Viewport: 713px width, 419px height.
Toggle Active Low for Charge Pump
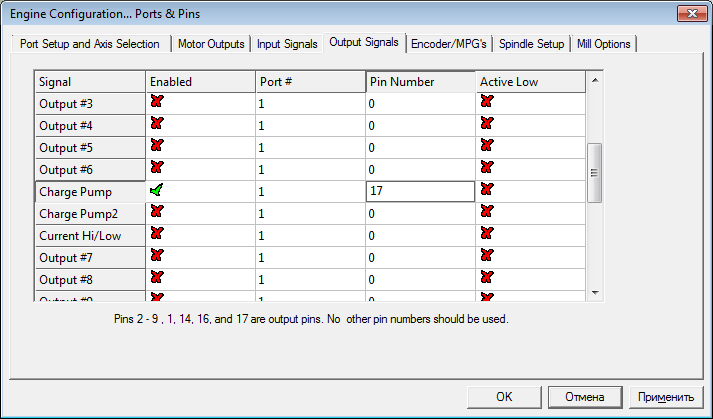click(x=487, y=189)
